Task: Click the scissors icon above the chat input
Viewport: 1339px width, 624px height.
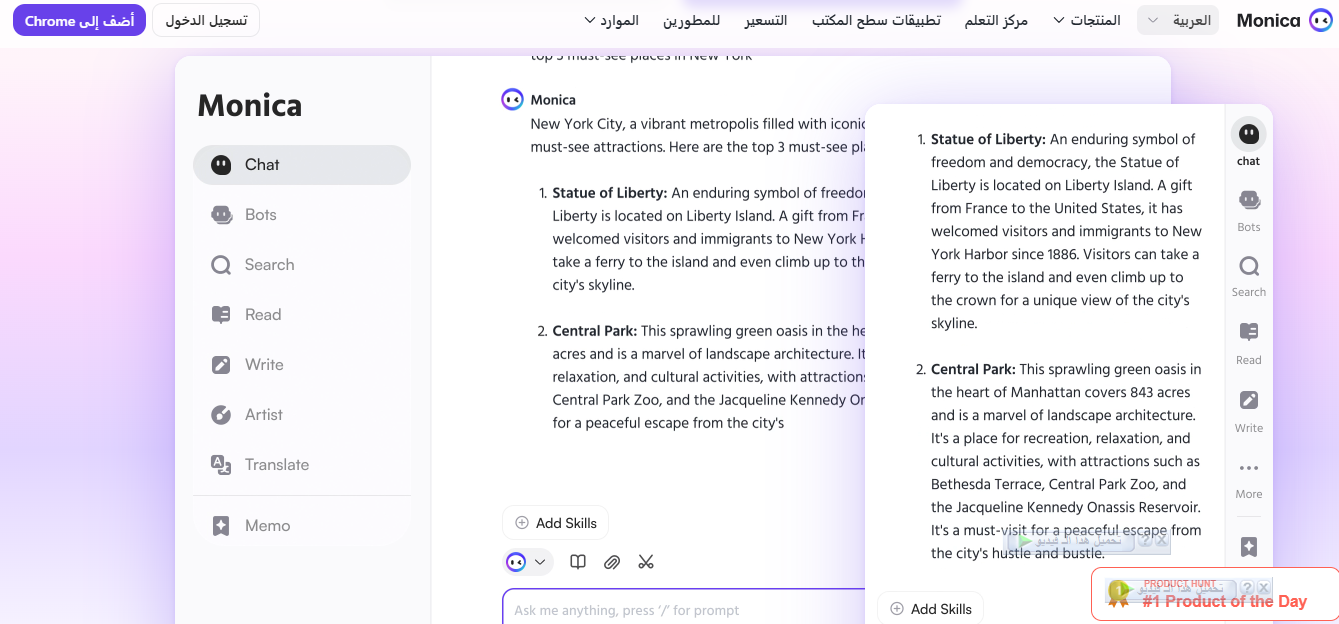Action: pyautogui.click(x=646, y=562)
